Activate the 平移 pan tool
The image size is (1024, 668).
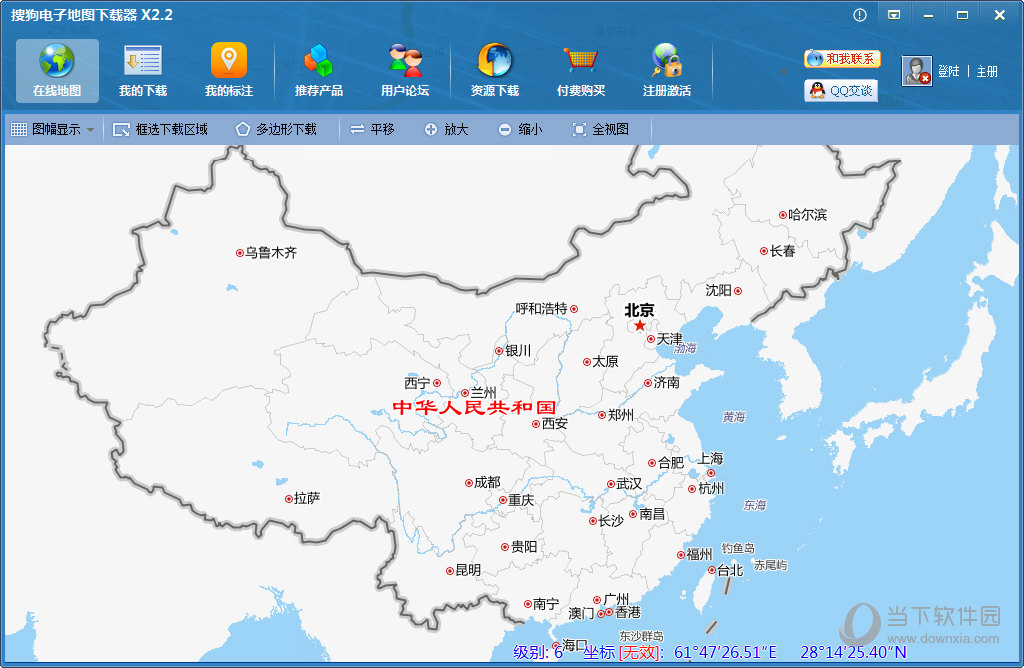pos(372,129)
